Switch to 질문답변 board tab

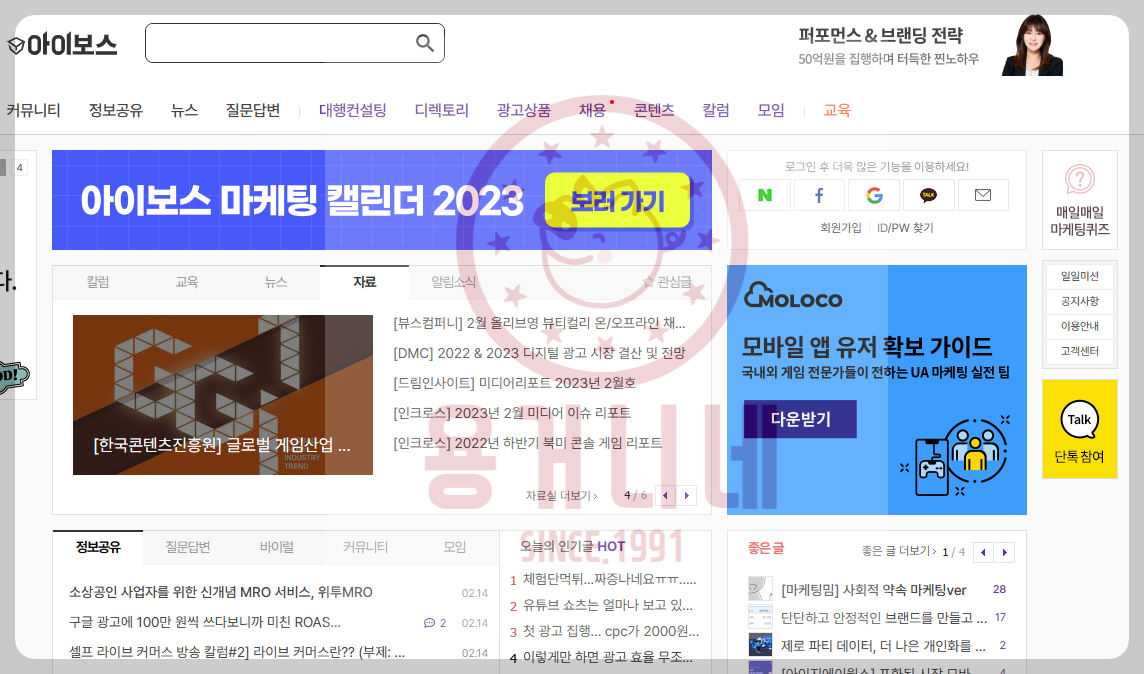[188, 547]
